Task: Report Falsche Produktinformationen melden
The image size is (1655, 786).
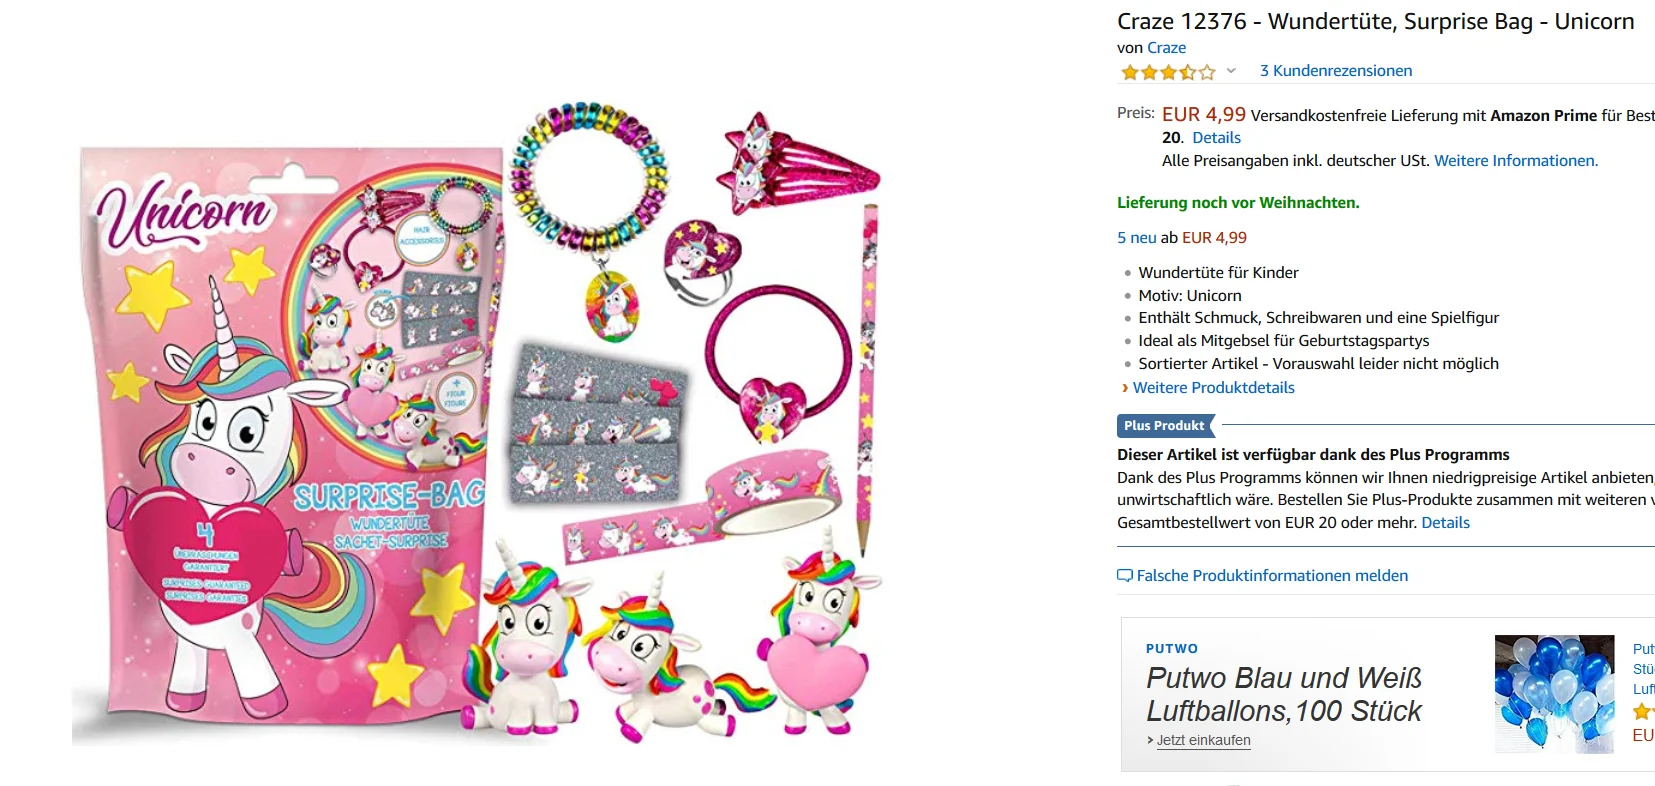Action: (x=1272, y=576)
